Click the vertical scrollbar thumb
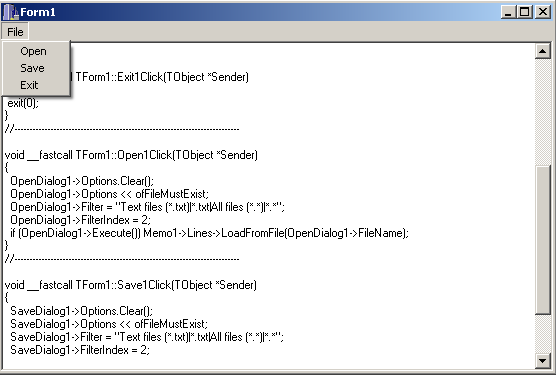Image resolution: width=556 pixels, height=375 pixels. [542, 240]
